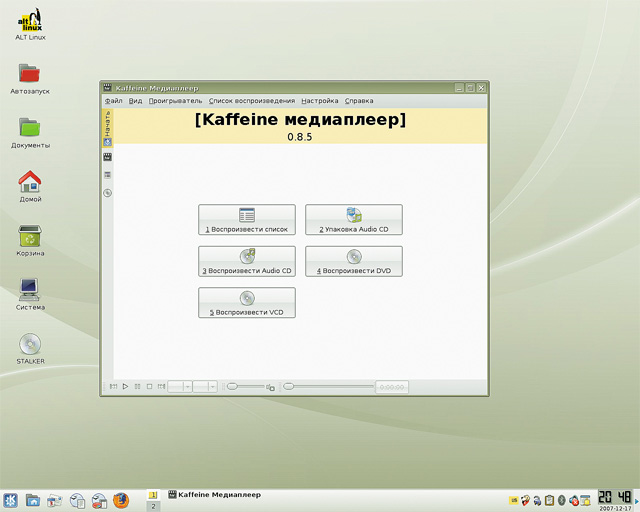Screen dimensions: 640x512
Task: Open the Вид menu
Action: tap(136, 101)
